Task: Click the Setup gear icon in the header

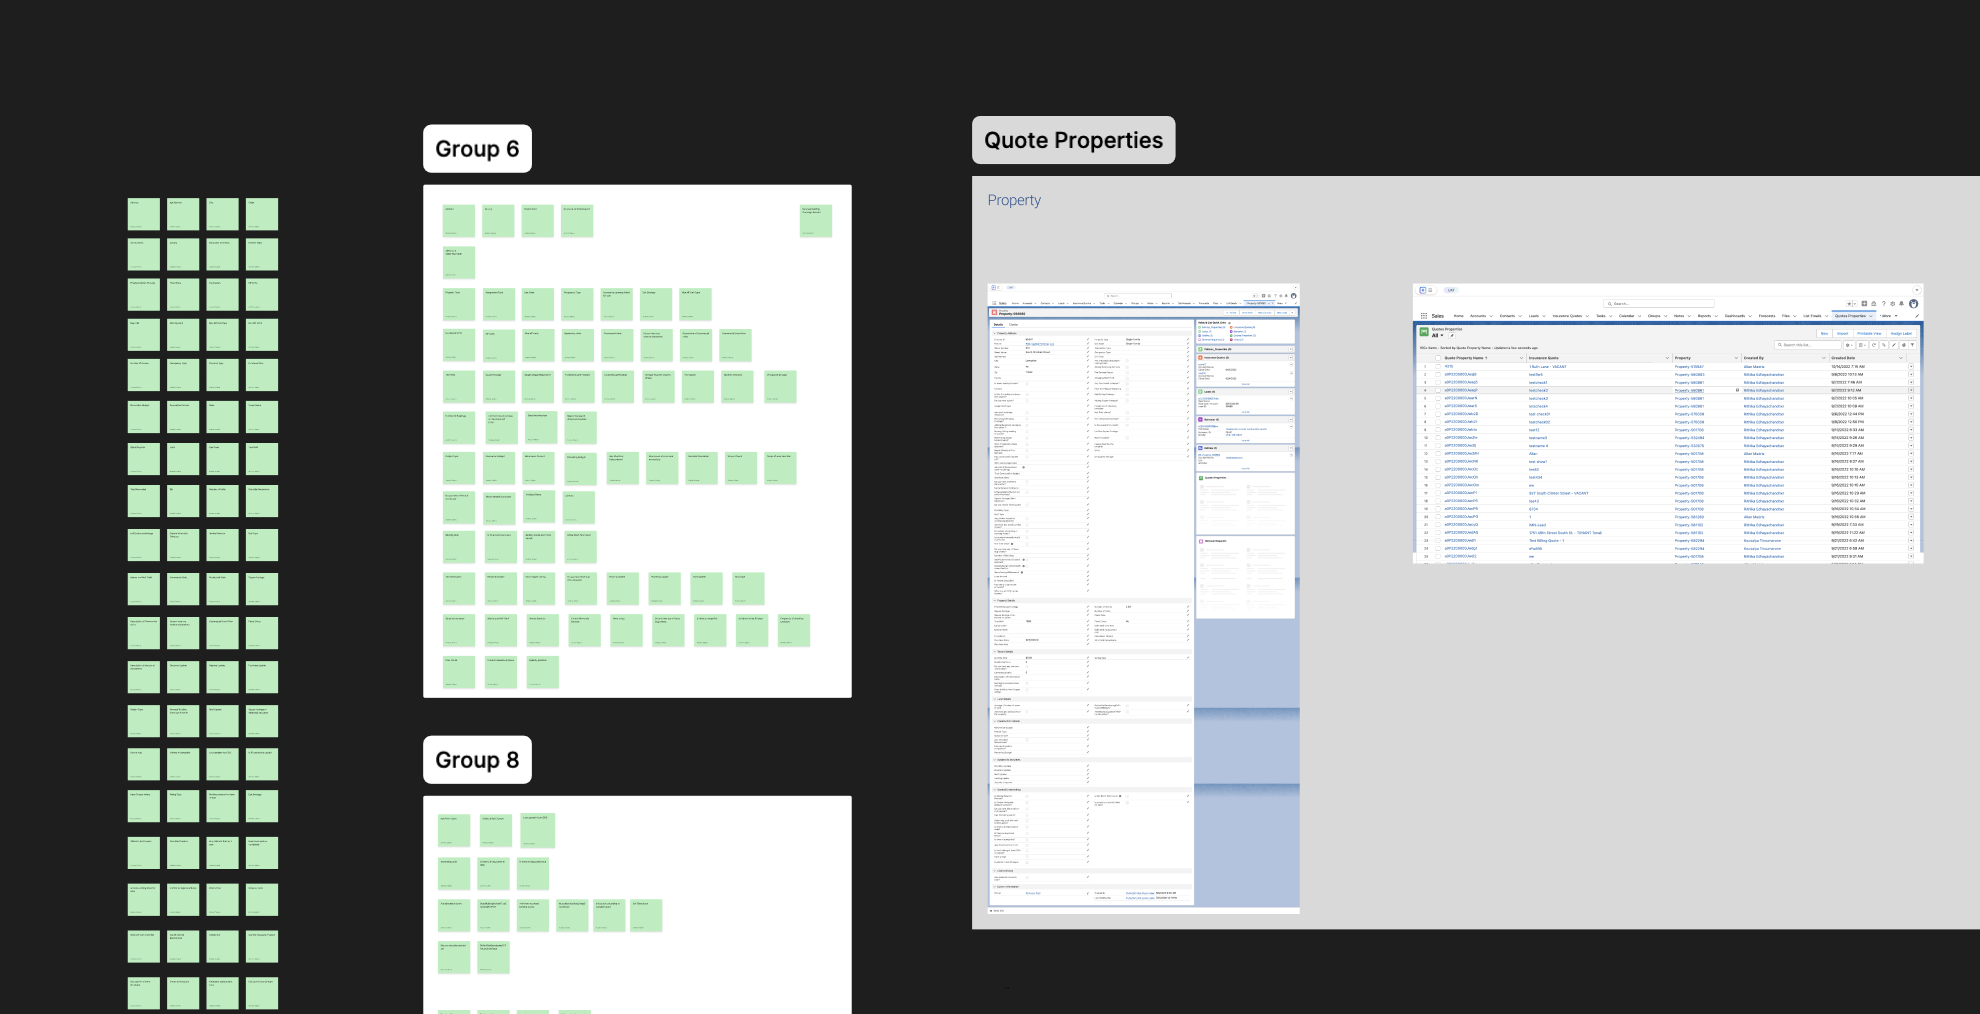Action: pyautogui.click(x=1892, y=303)
